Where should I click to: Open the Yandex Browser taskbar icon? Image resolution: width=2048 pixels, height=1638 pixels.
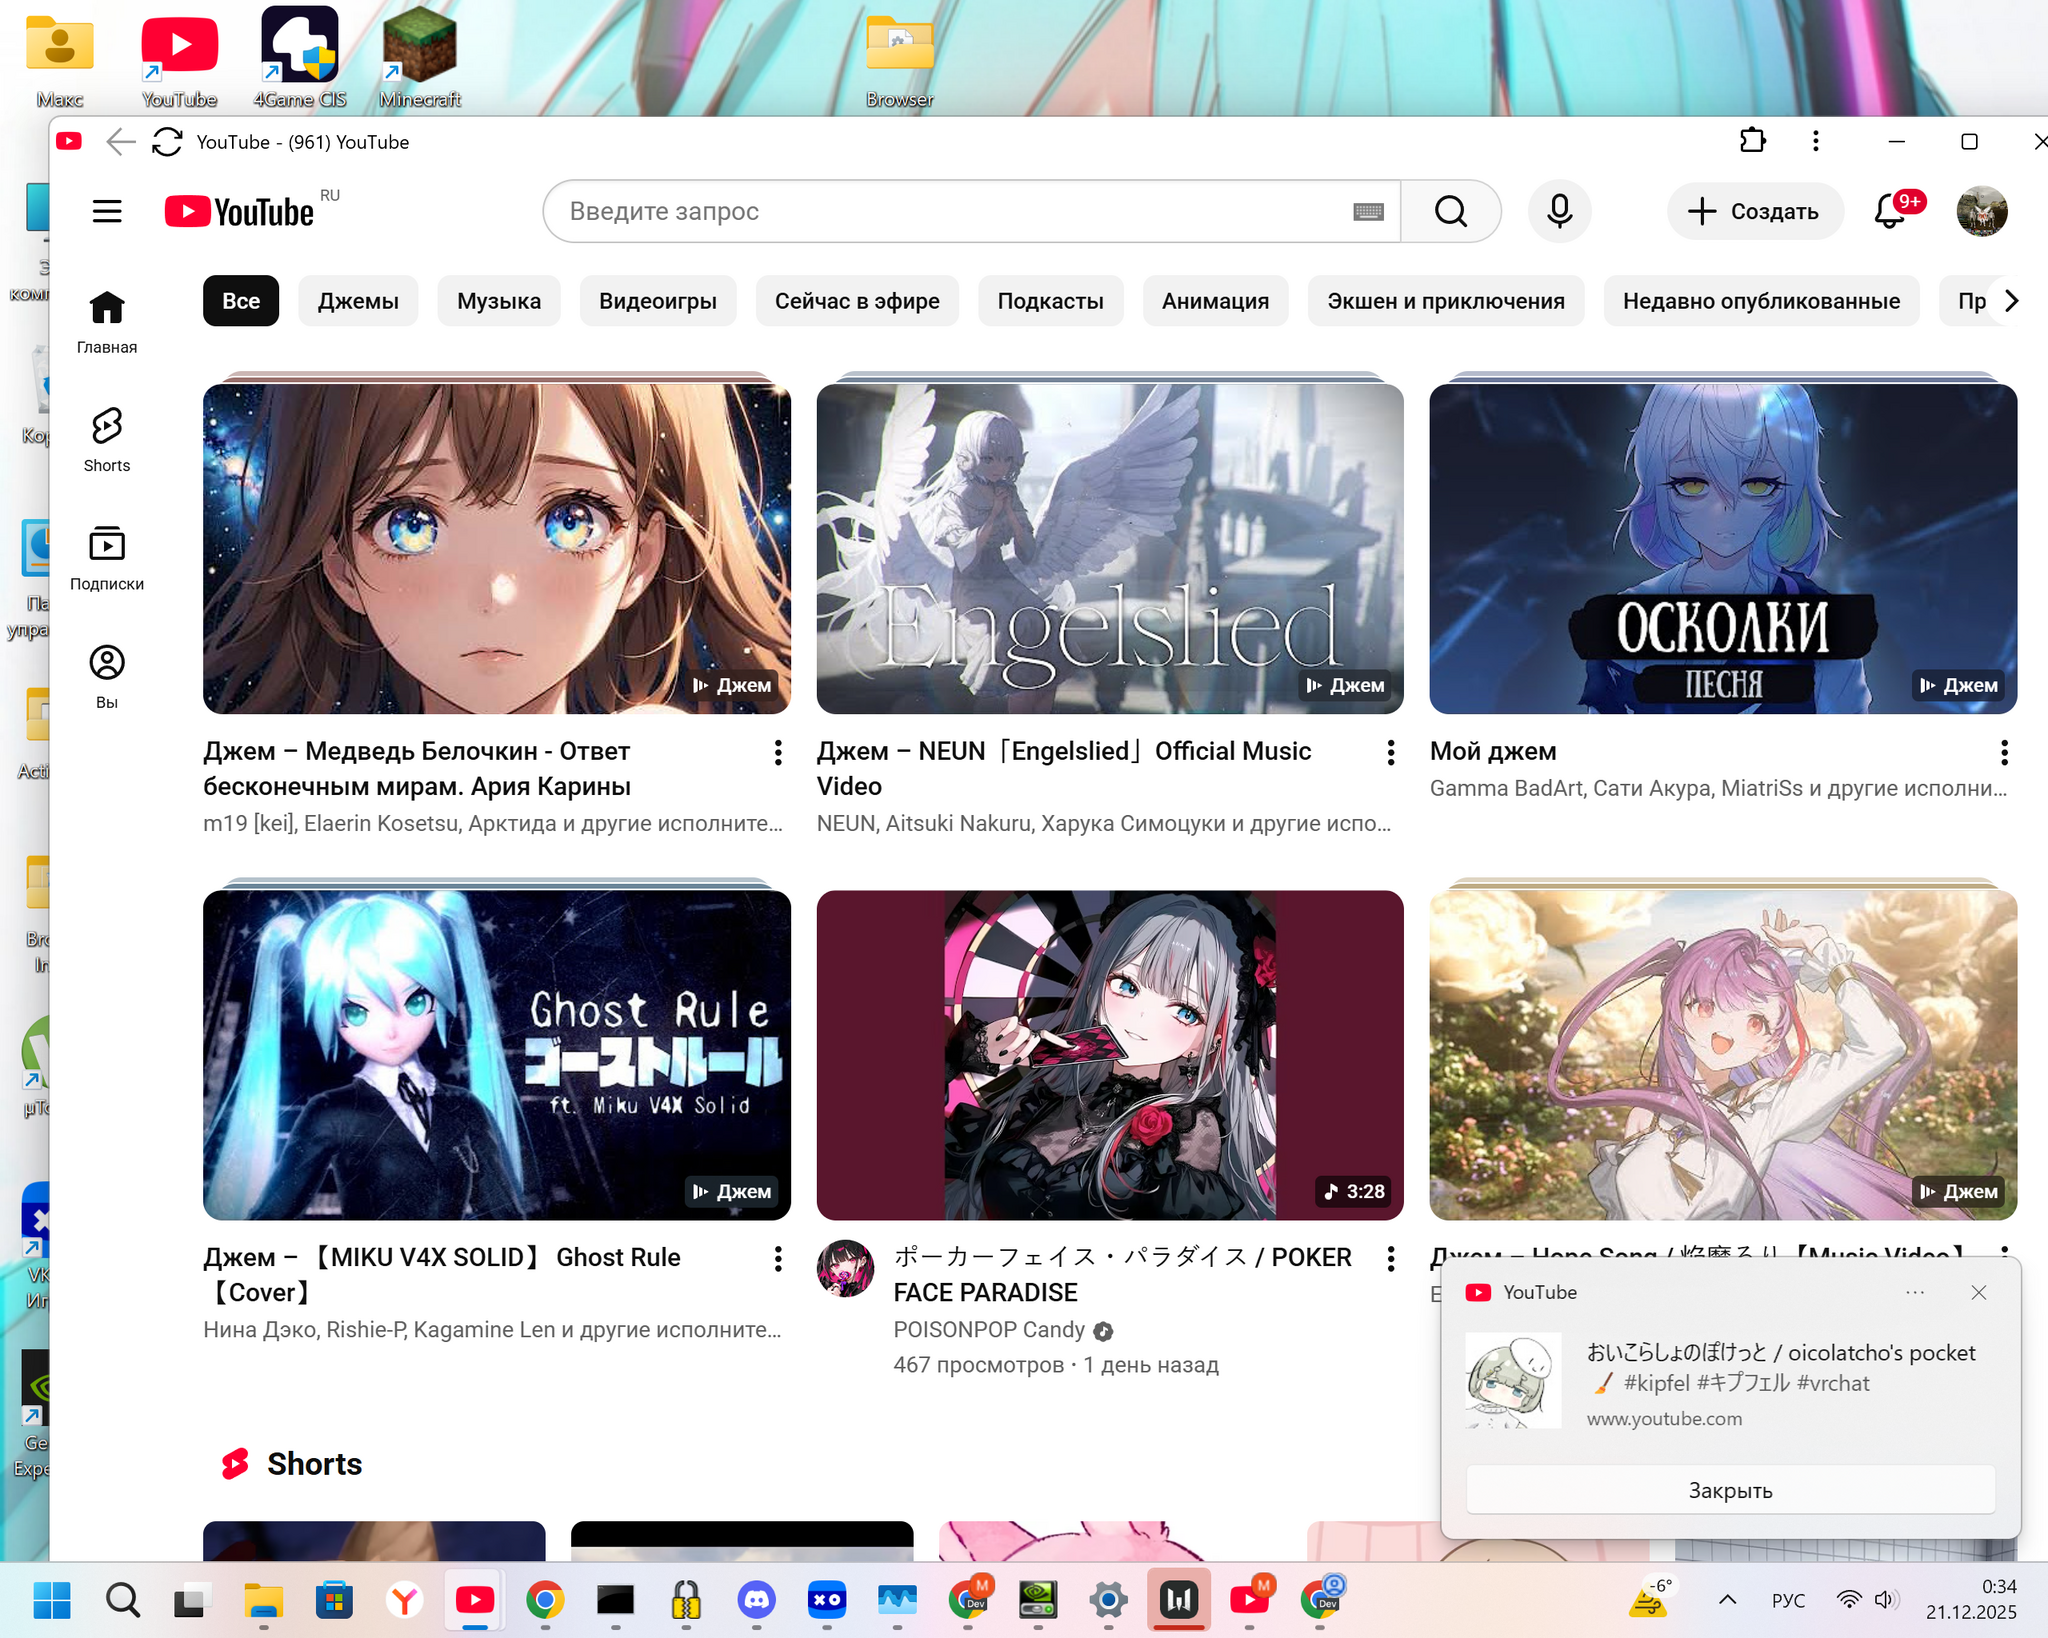(x=404, y=1600)
